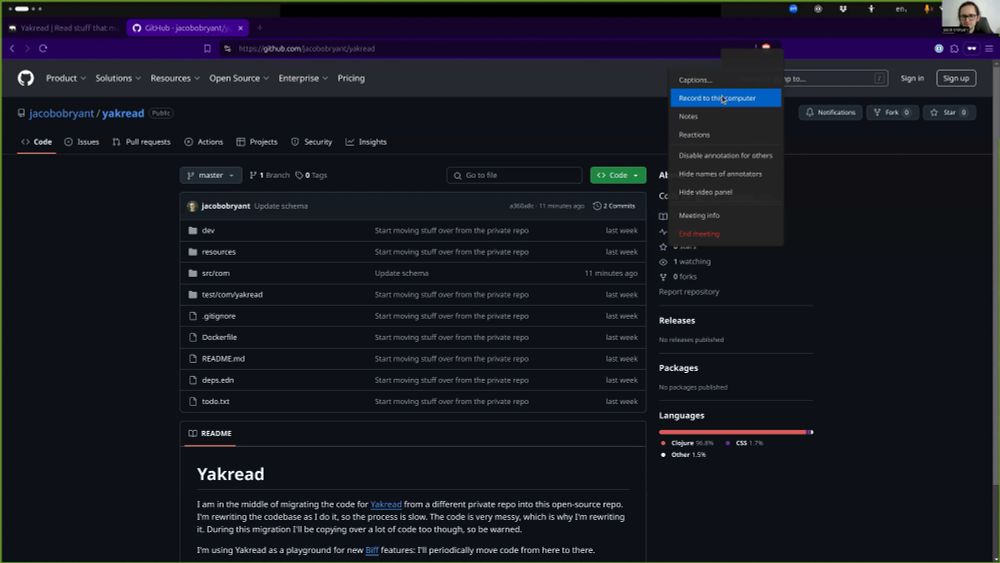The height and width of the screenshot is (563, 1000).
Task: Click the Sign up button
Action: pos(956,78)
